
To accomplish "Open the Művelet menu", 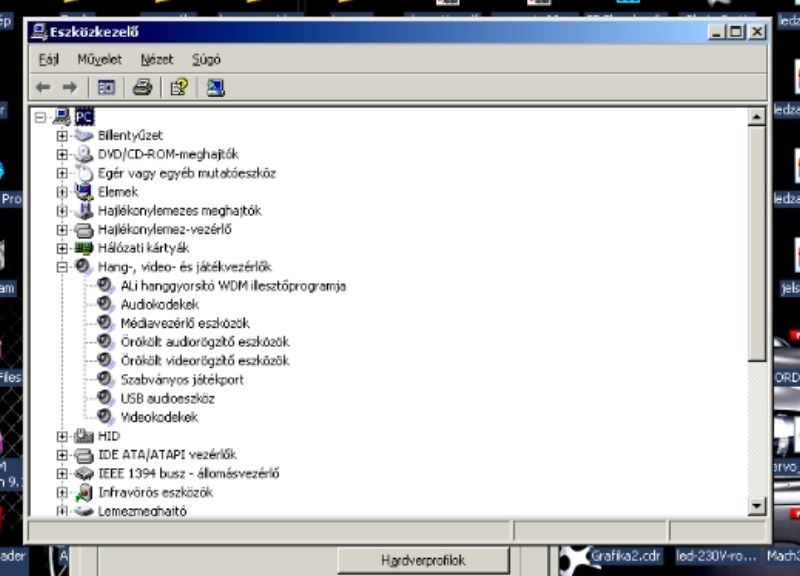I will click(99, 60).
